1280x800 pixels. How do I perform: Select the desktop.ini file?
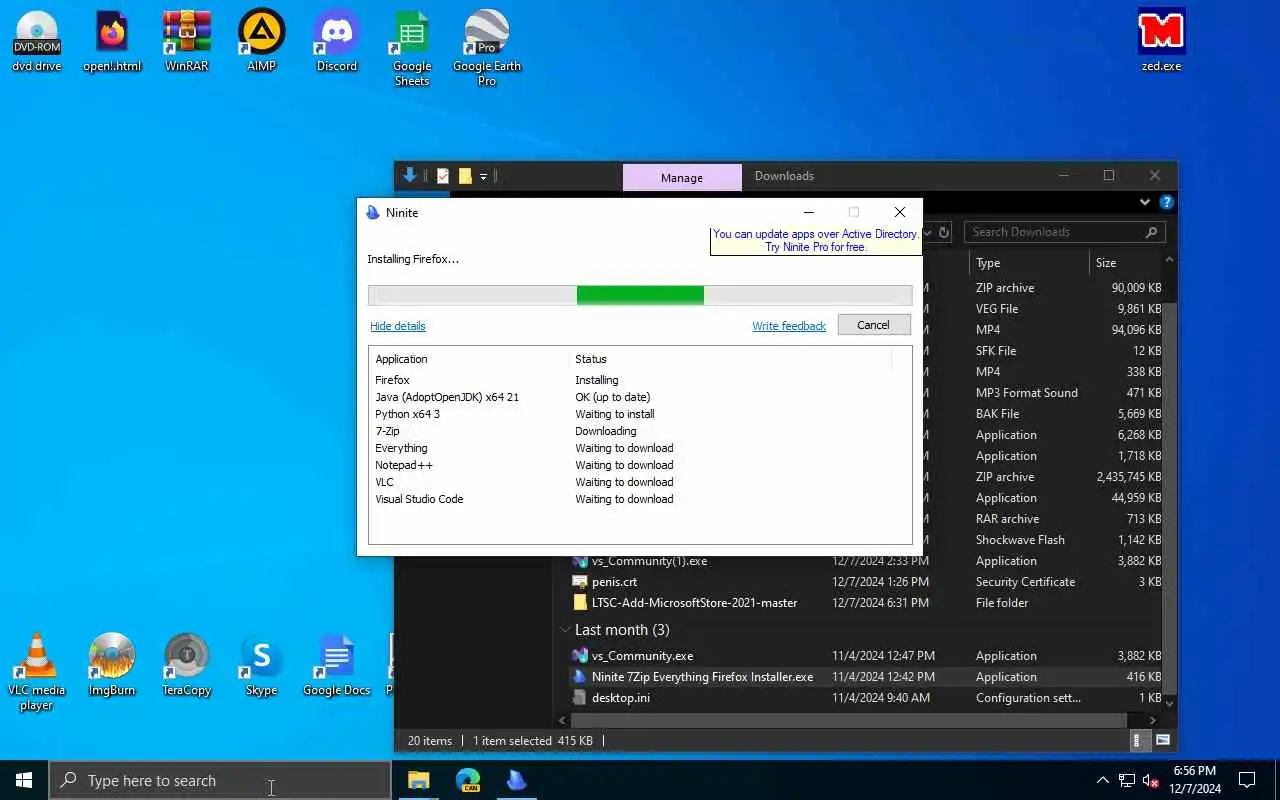click(x=866, y=698)
